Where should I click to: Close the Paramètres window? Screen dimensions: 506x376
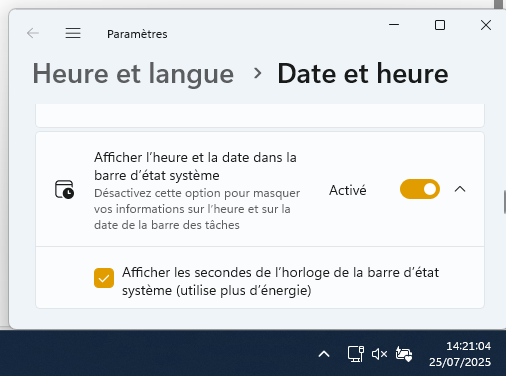[x=486, y=25]
